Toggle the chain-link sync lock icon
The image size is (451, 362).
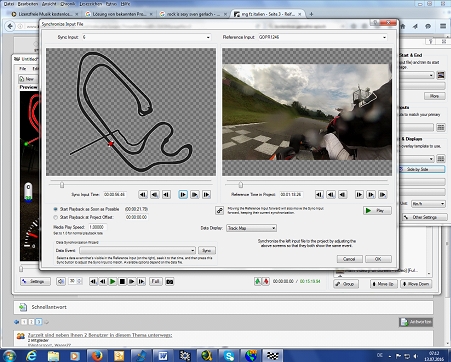point(219,210)
